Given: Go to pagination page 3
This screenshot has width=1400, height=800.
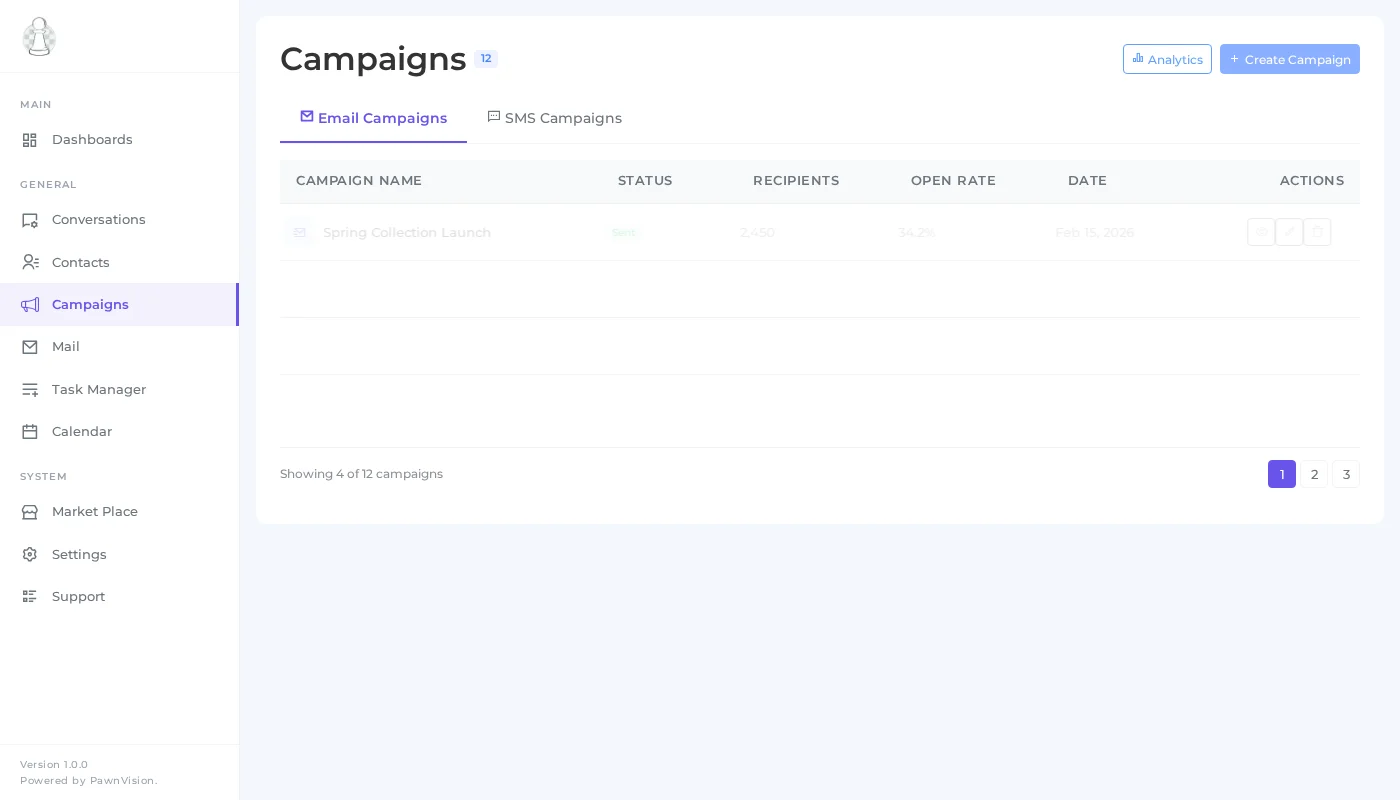Looking at the screenshot, I should pyautogui.click(x=1346, y=474).
